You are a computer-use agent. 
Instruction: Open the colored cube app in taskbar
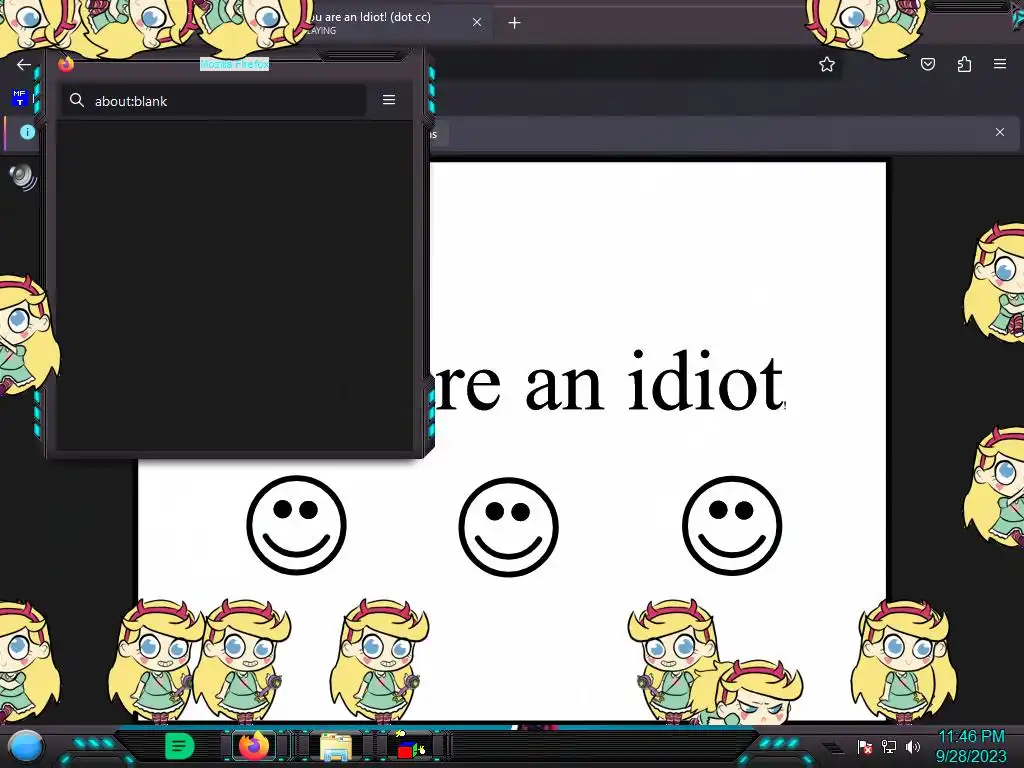[410, 746]
